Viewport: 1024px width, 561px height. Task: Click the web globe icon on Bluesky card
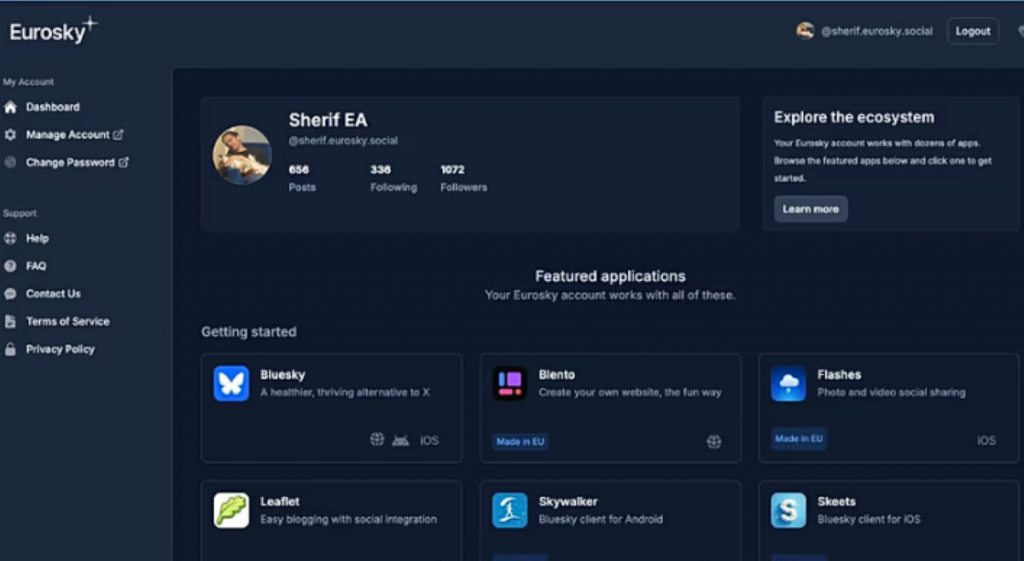(377, 440)
